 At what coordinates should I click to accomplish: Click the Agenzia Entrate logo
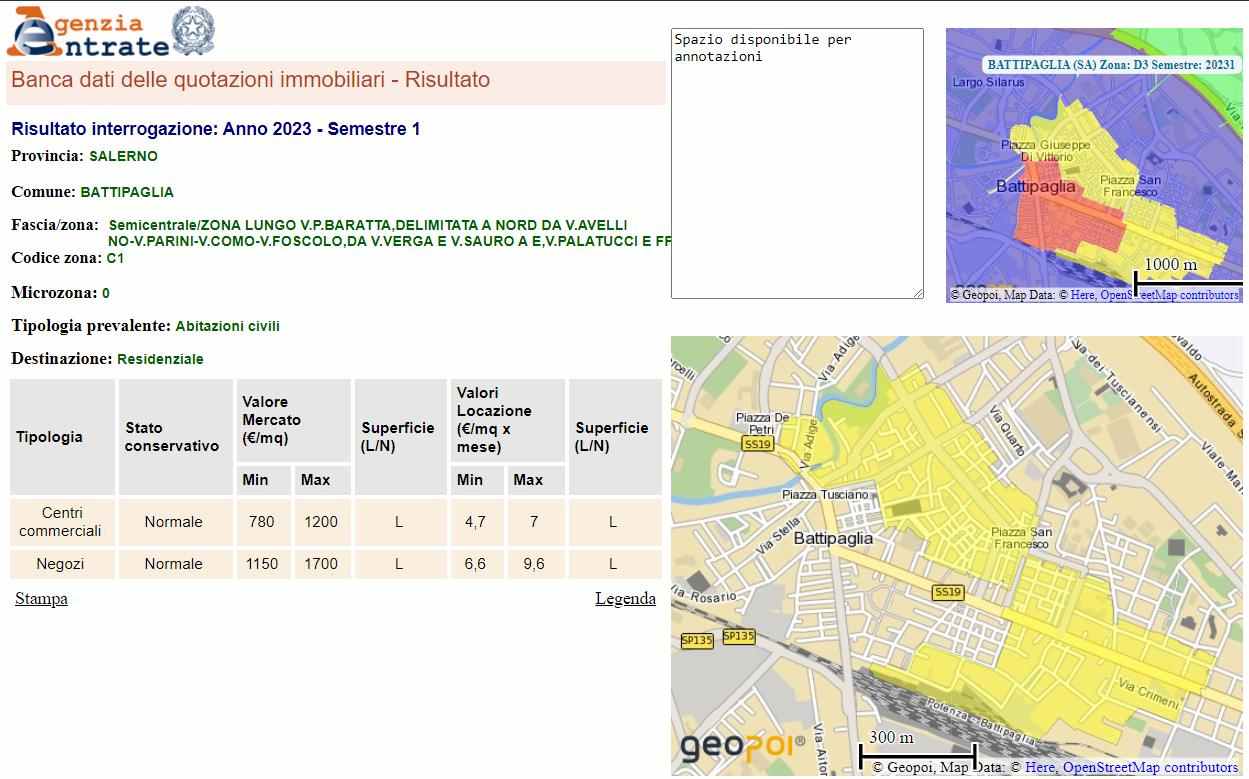(x=88, y=33)
